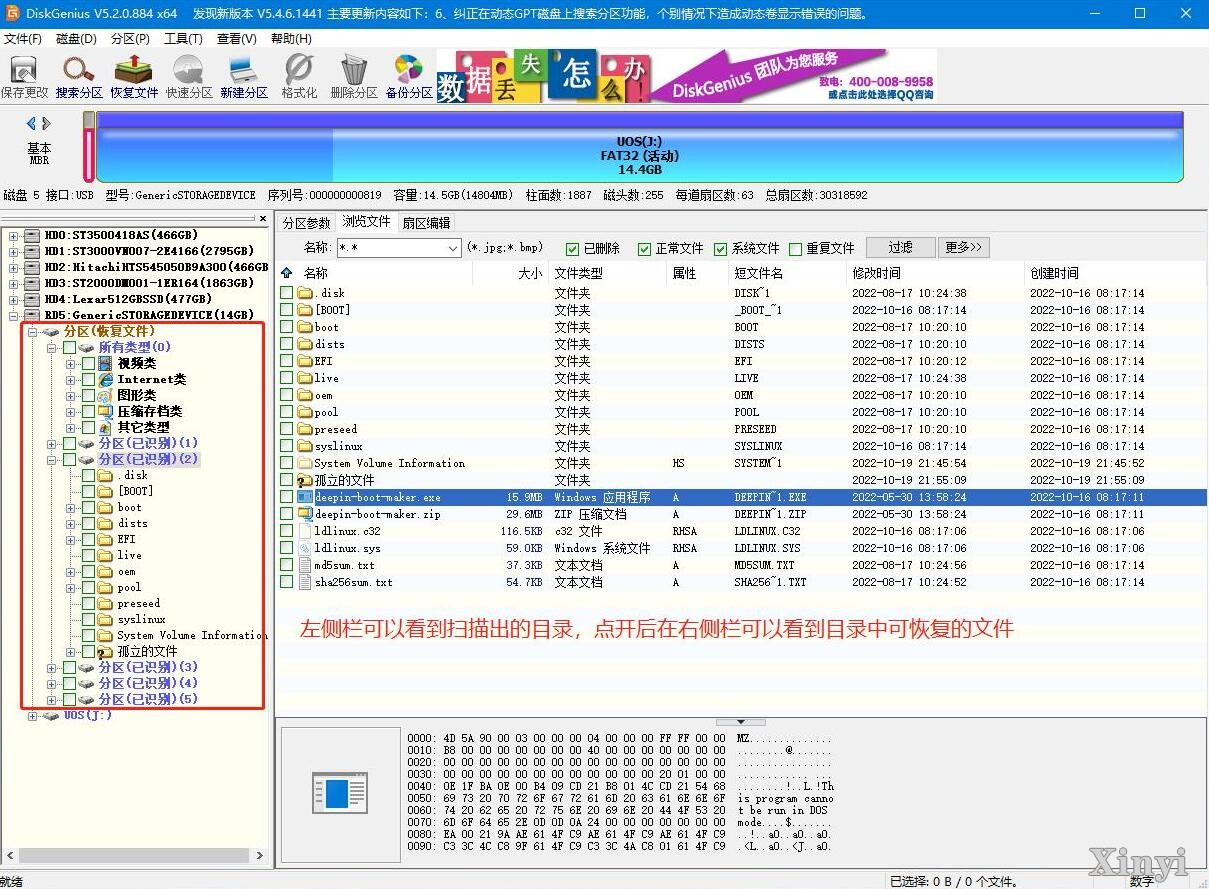Sort by 修改时间 column header
The image size is (1209, 889).
point(876,273)
